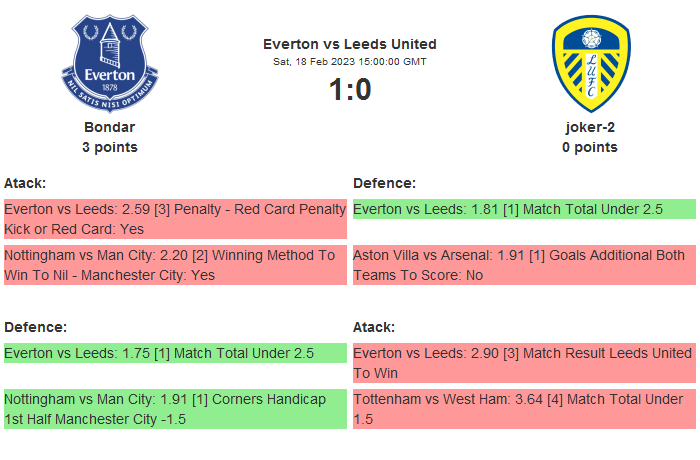The height and width of the screenshot is (460, 700).
Task: Select the Winning Method To Win To Nil bet
Action: pos(175,265)
